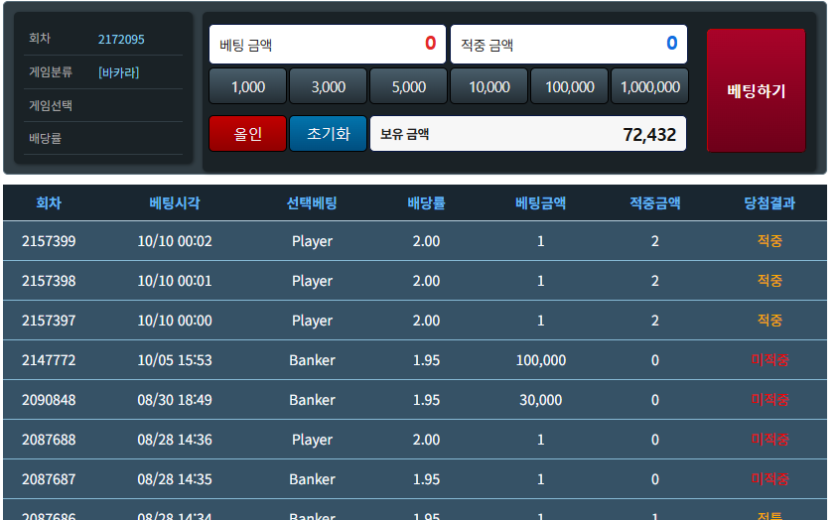This screenshot has height=520, width=835.
Task: Choose the 5,000 amount button
Action: pyautogui.click(x=408, y=86)
